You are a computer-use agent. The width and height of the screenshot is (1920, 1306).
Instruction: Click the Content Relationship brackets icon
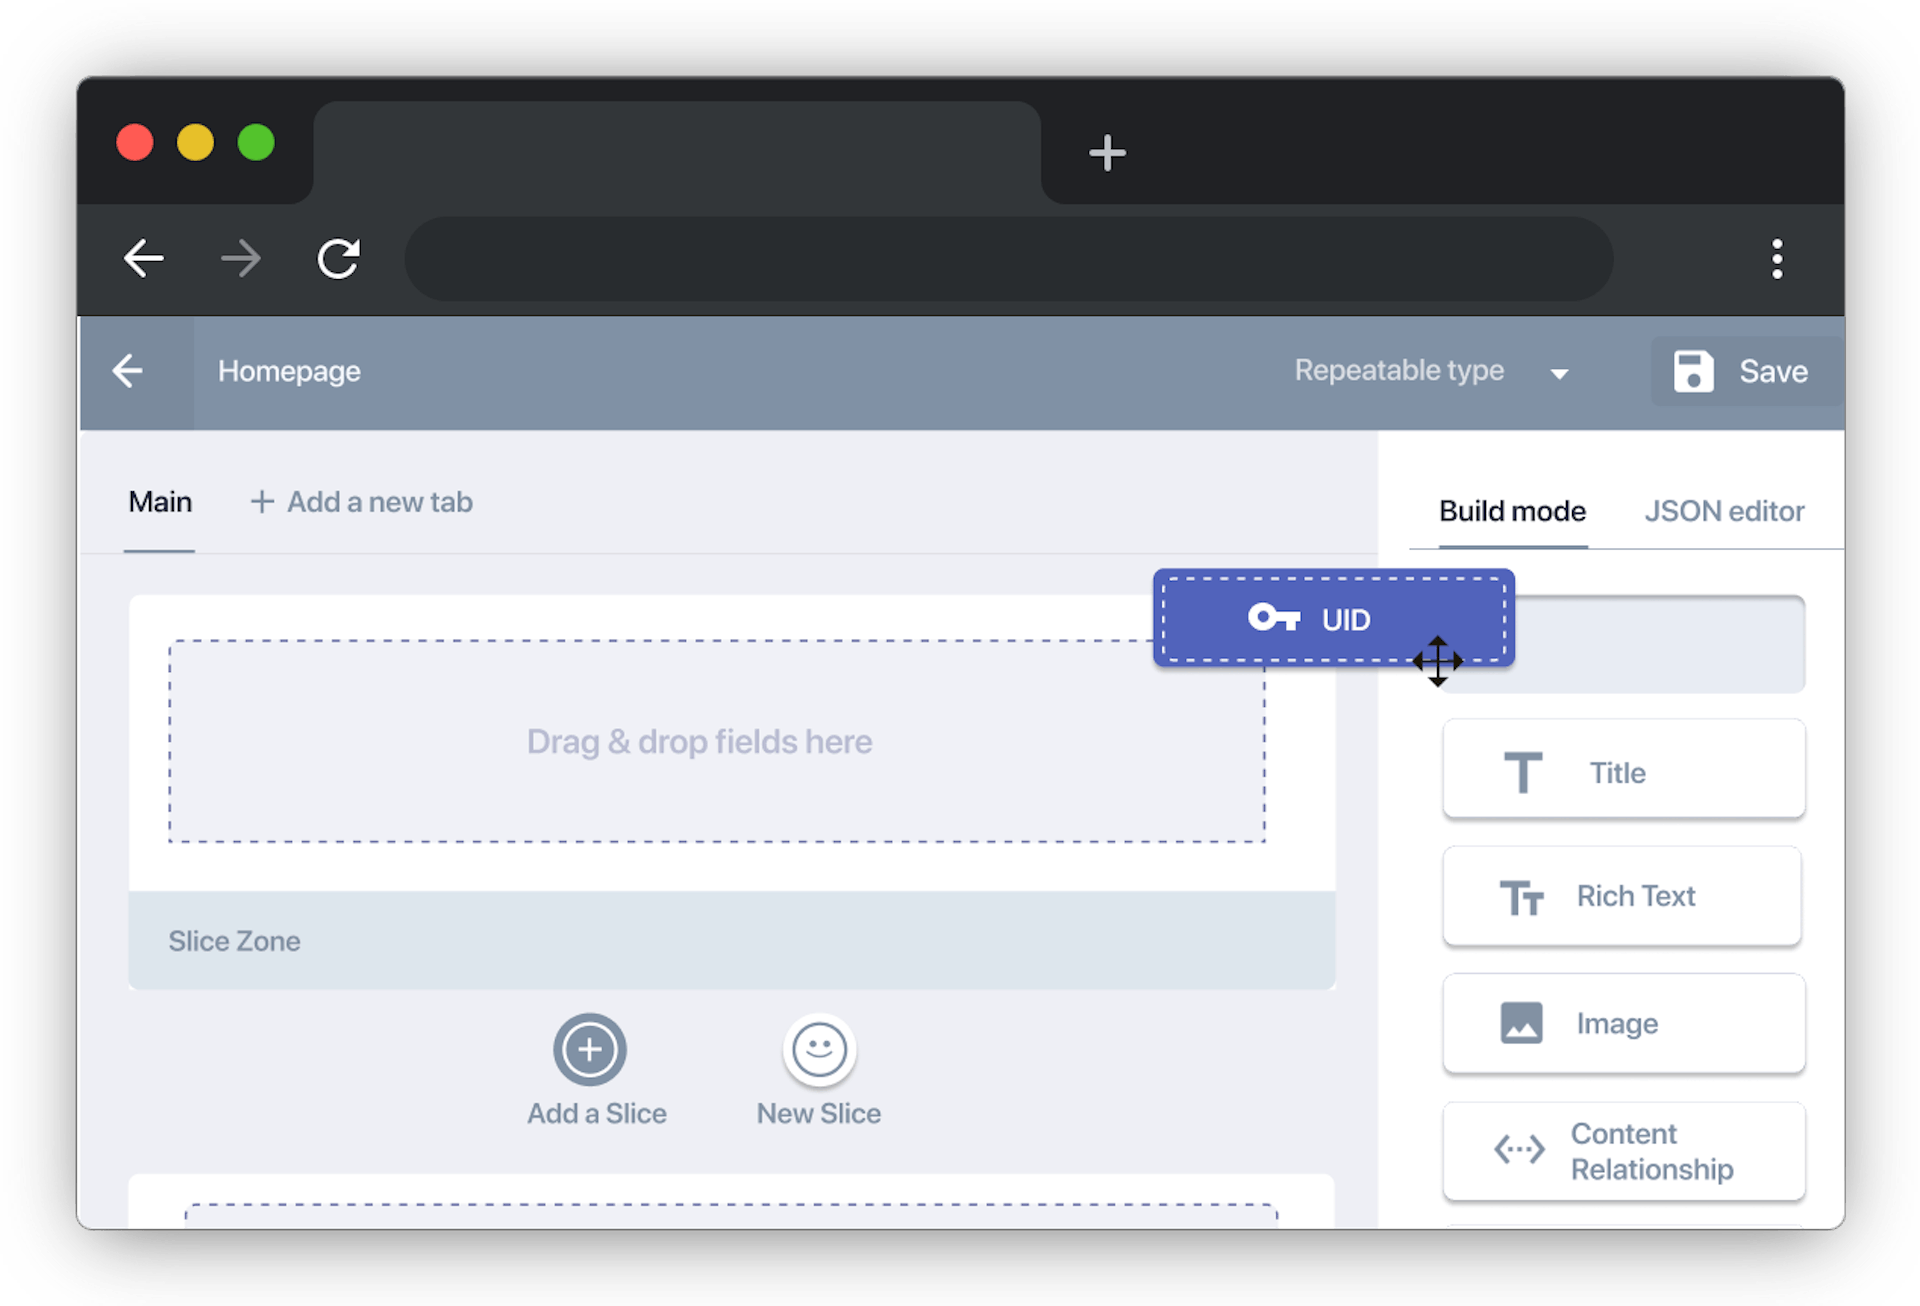pos(1519,1150)
